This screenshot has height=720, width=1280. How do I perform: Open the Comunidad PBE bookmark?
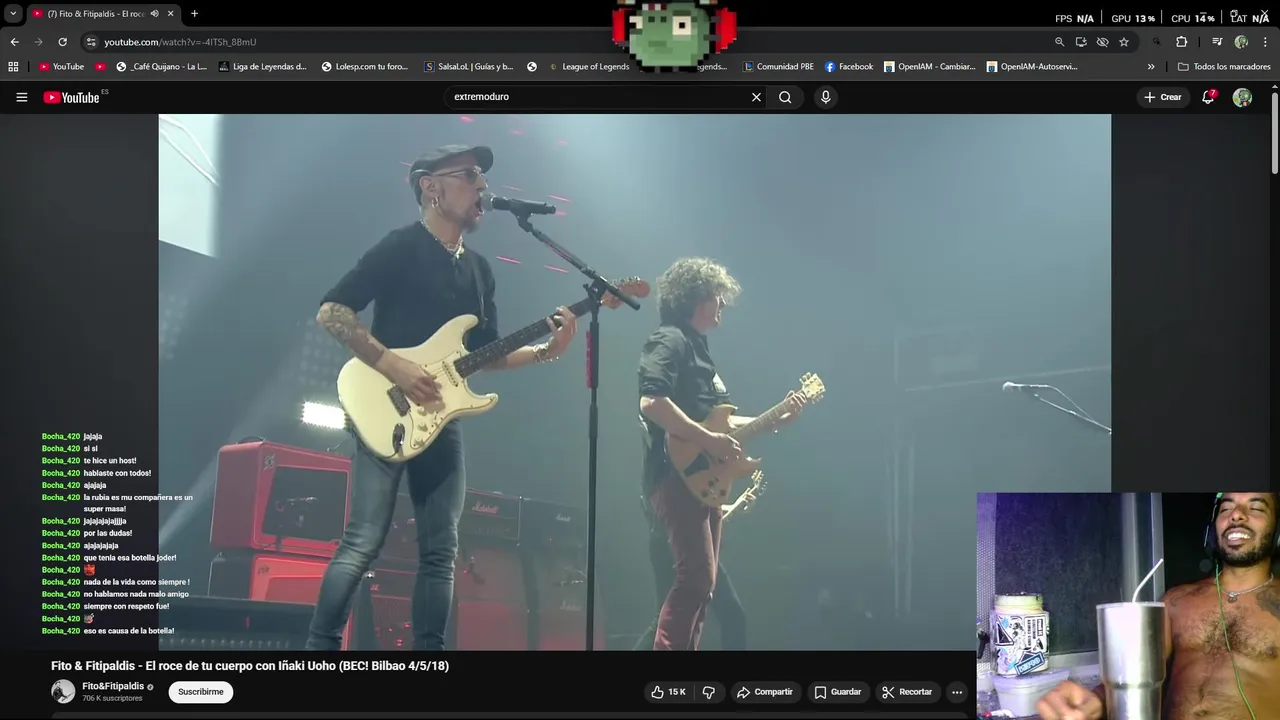click(x=778, y=67)
